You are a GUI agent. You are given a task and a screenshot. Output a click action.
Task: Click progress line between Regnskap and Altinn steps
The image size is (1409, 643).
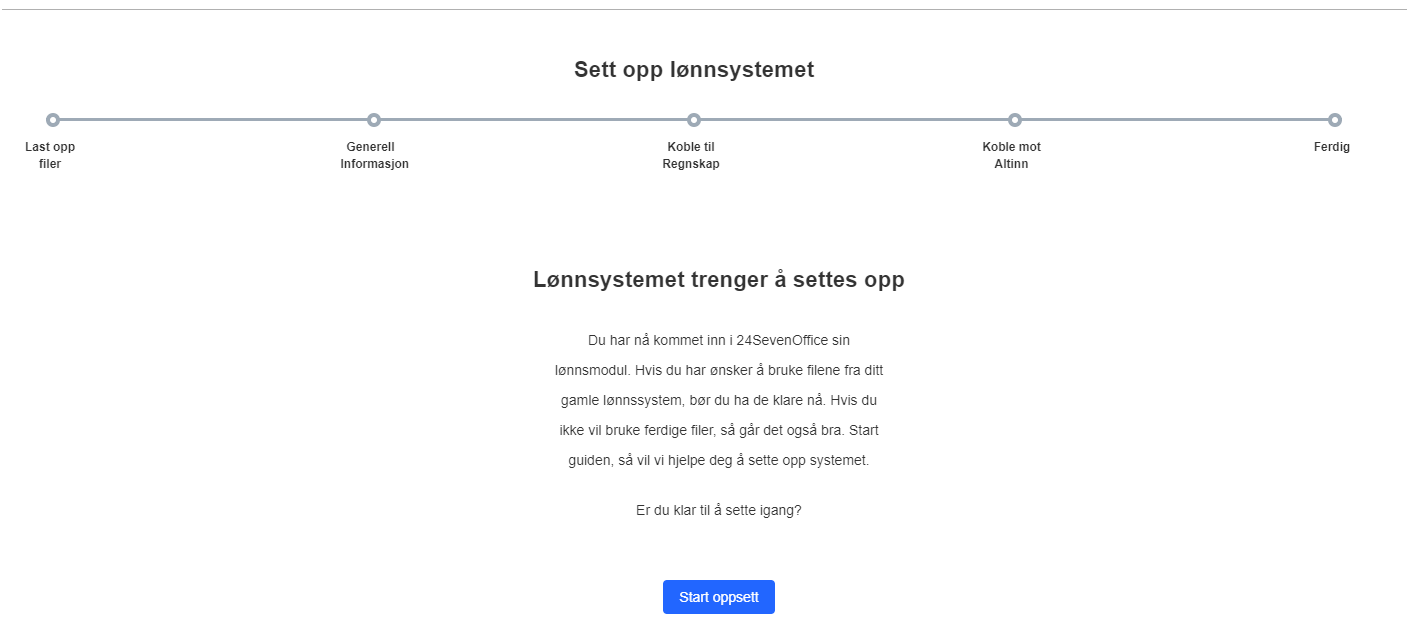(854, 120)
